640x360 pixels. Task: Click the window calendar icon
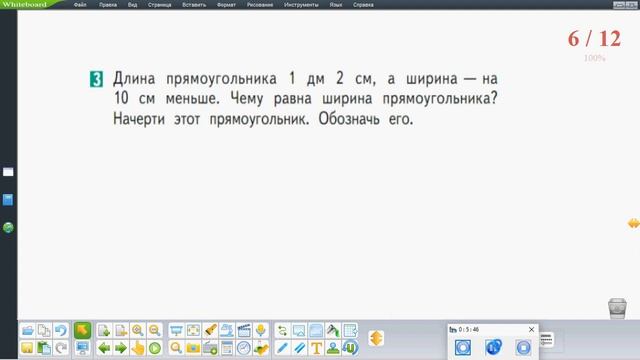point(227,348)
